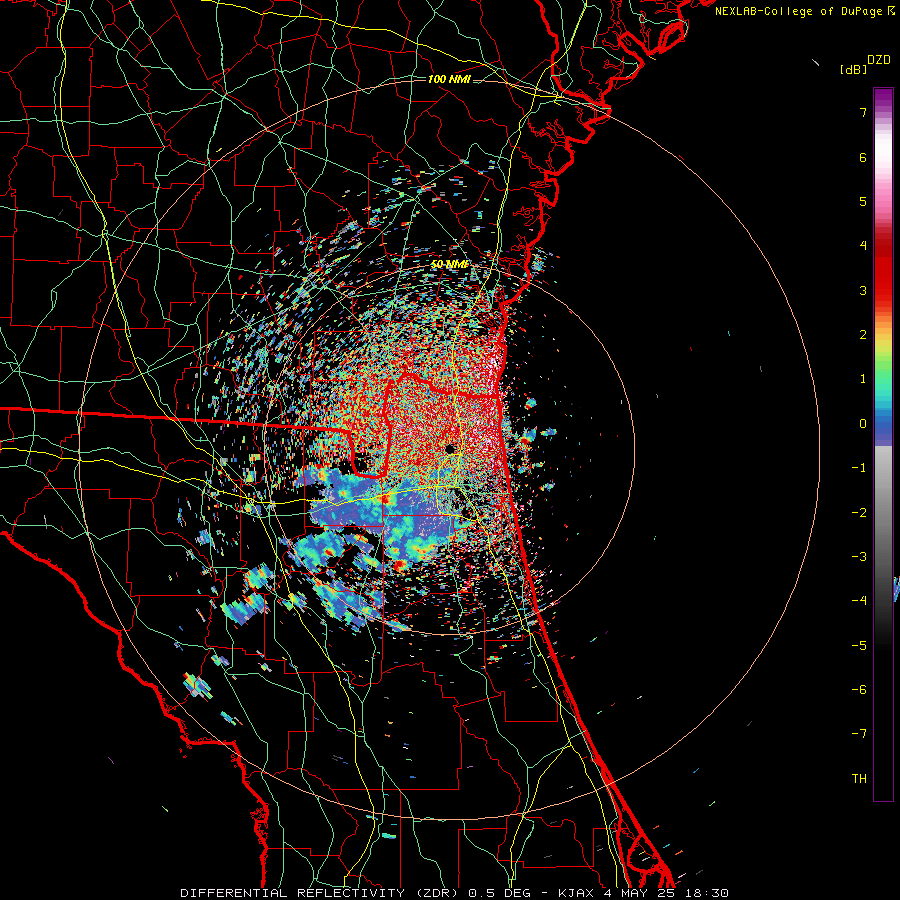
Task: Click the -4 tick label on the dB scale
Action: [x=859, y=601]
